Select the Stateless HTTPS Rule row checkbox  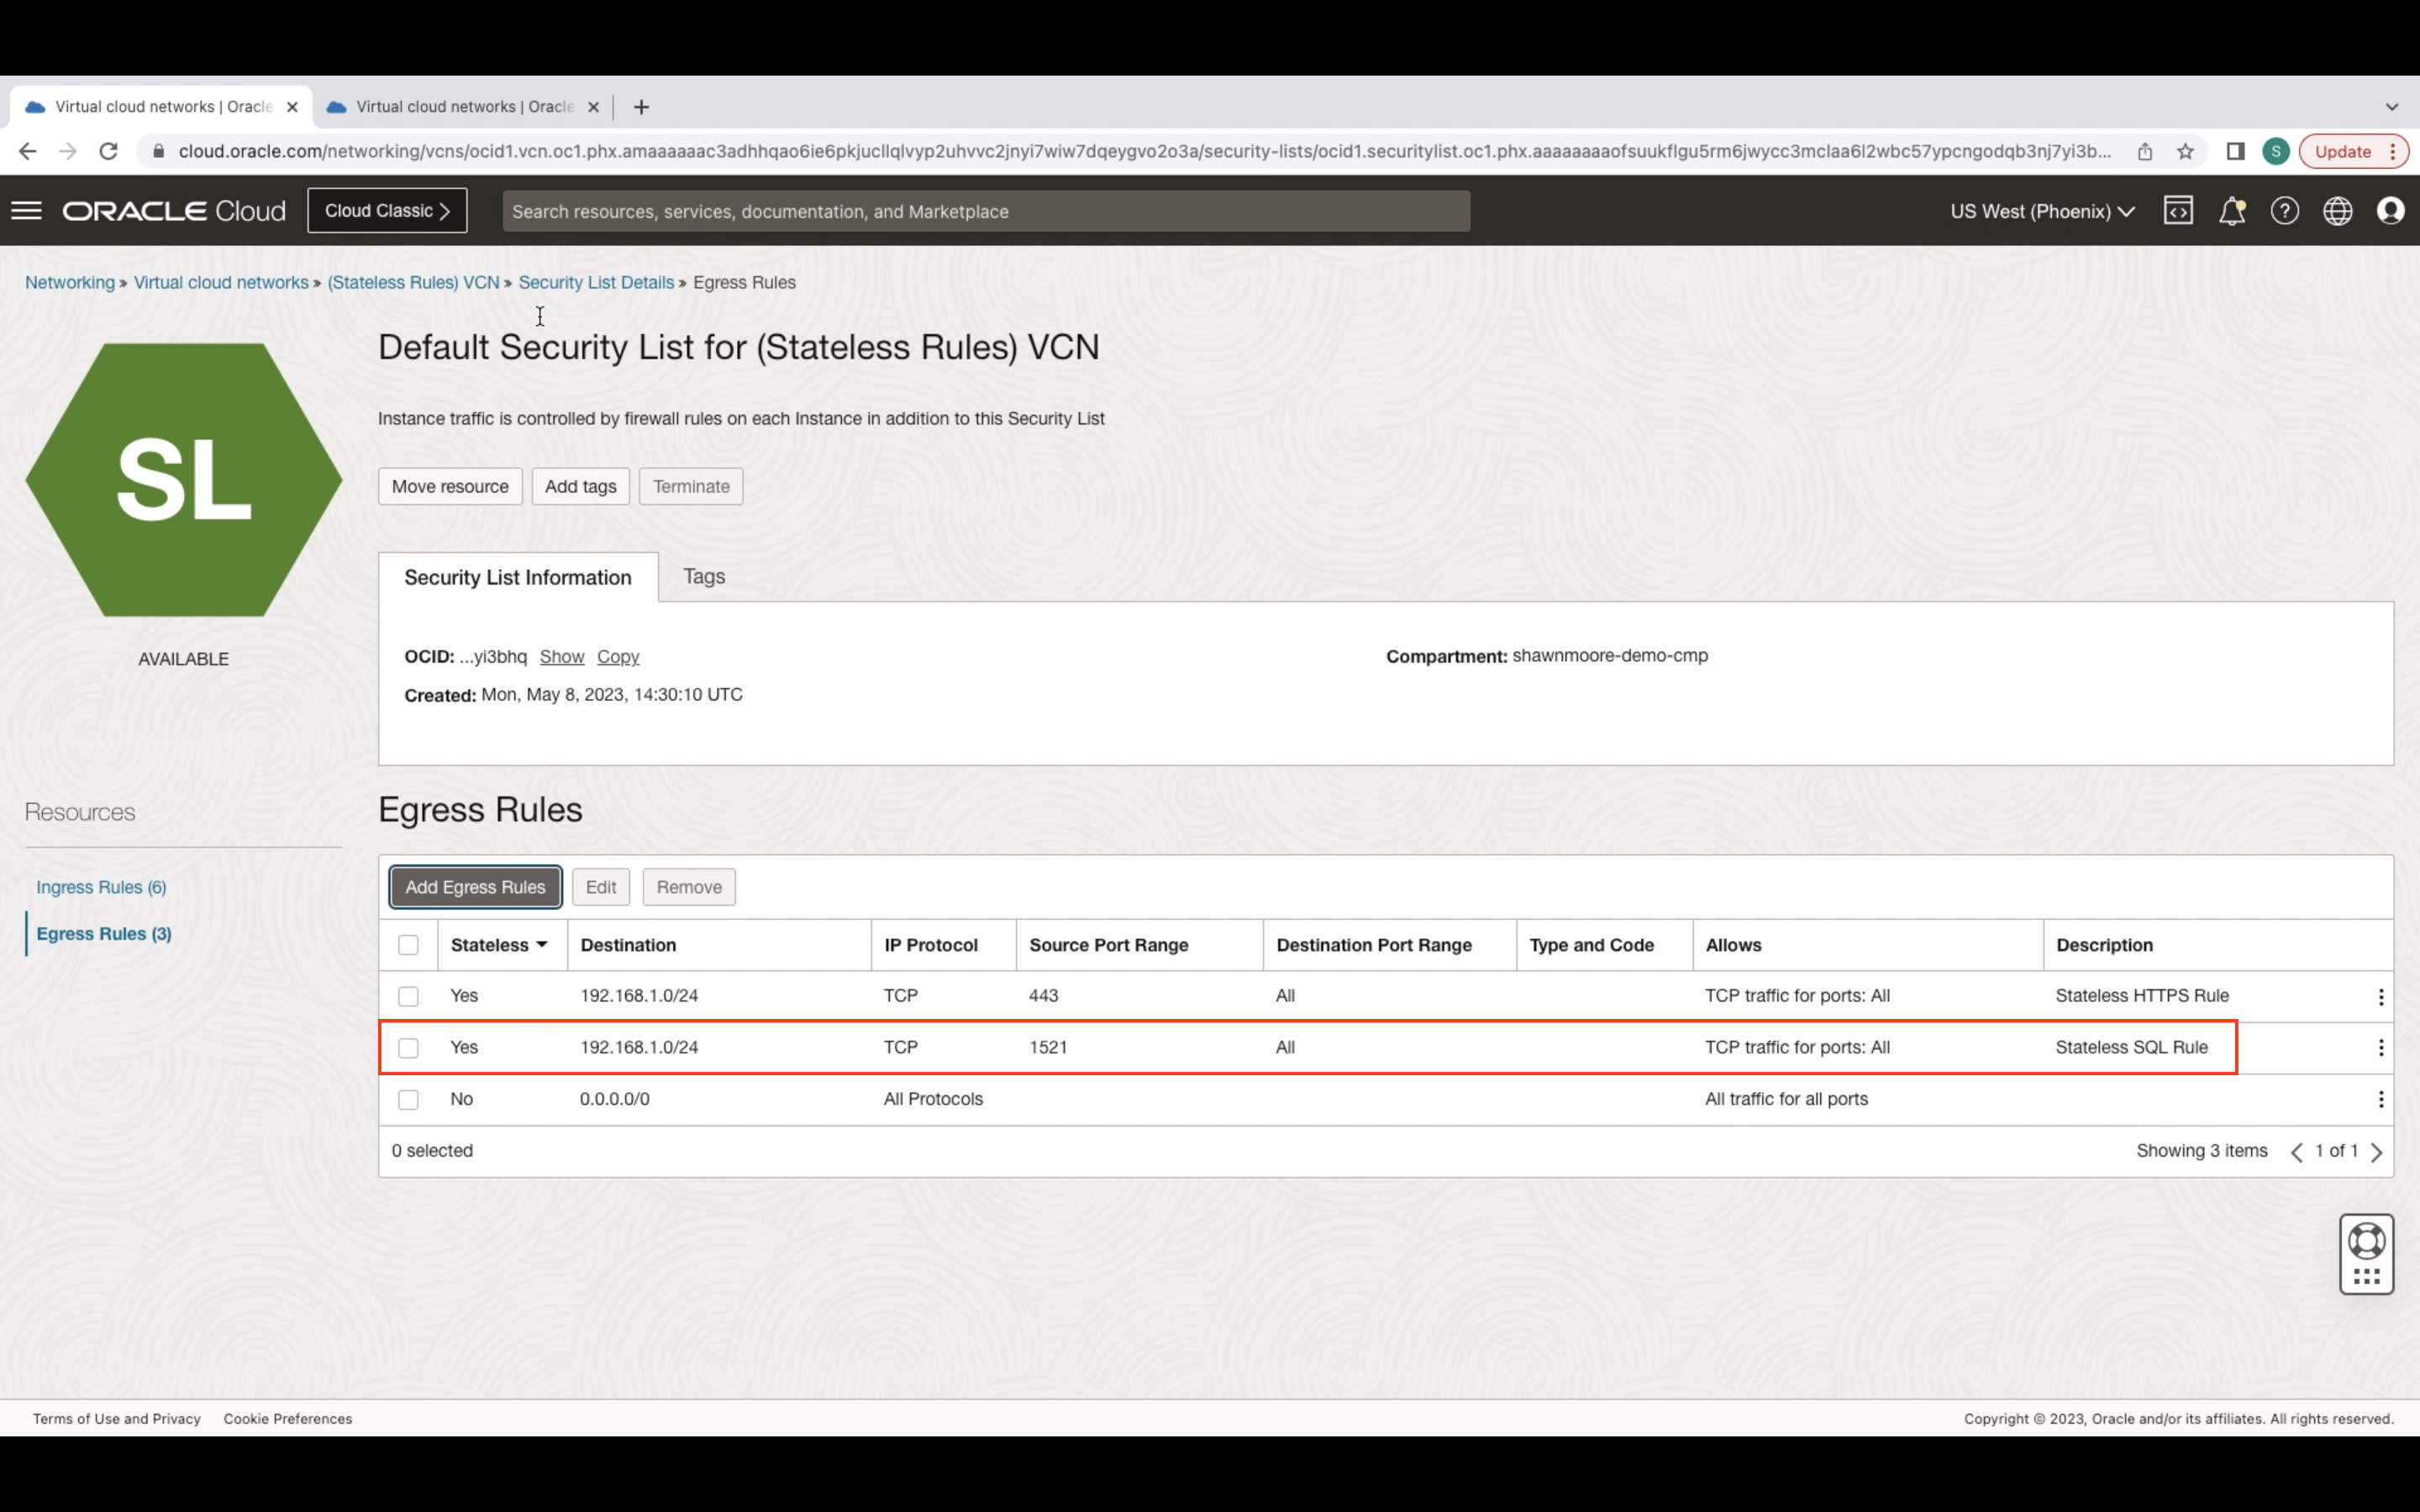[408, 997]
